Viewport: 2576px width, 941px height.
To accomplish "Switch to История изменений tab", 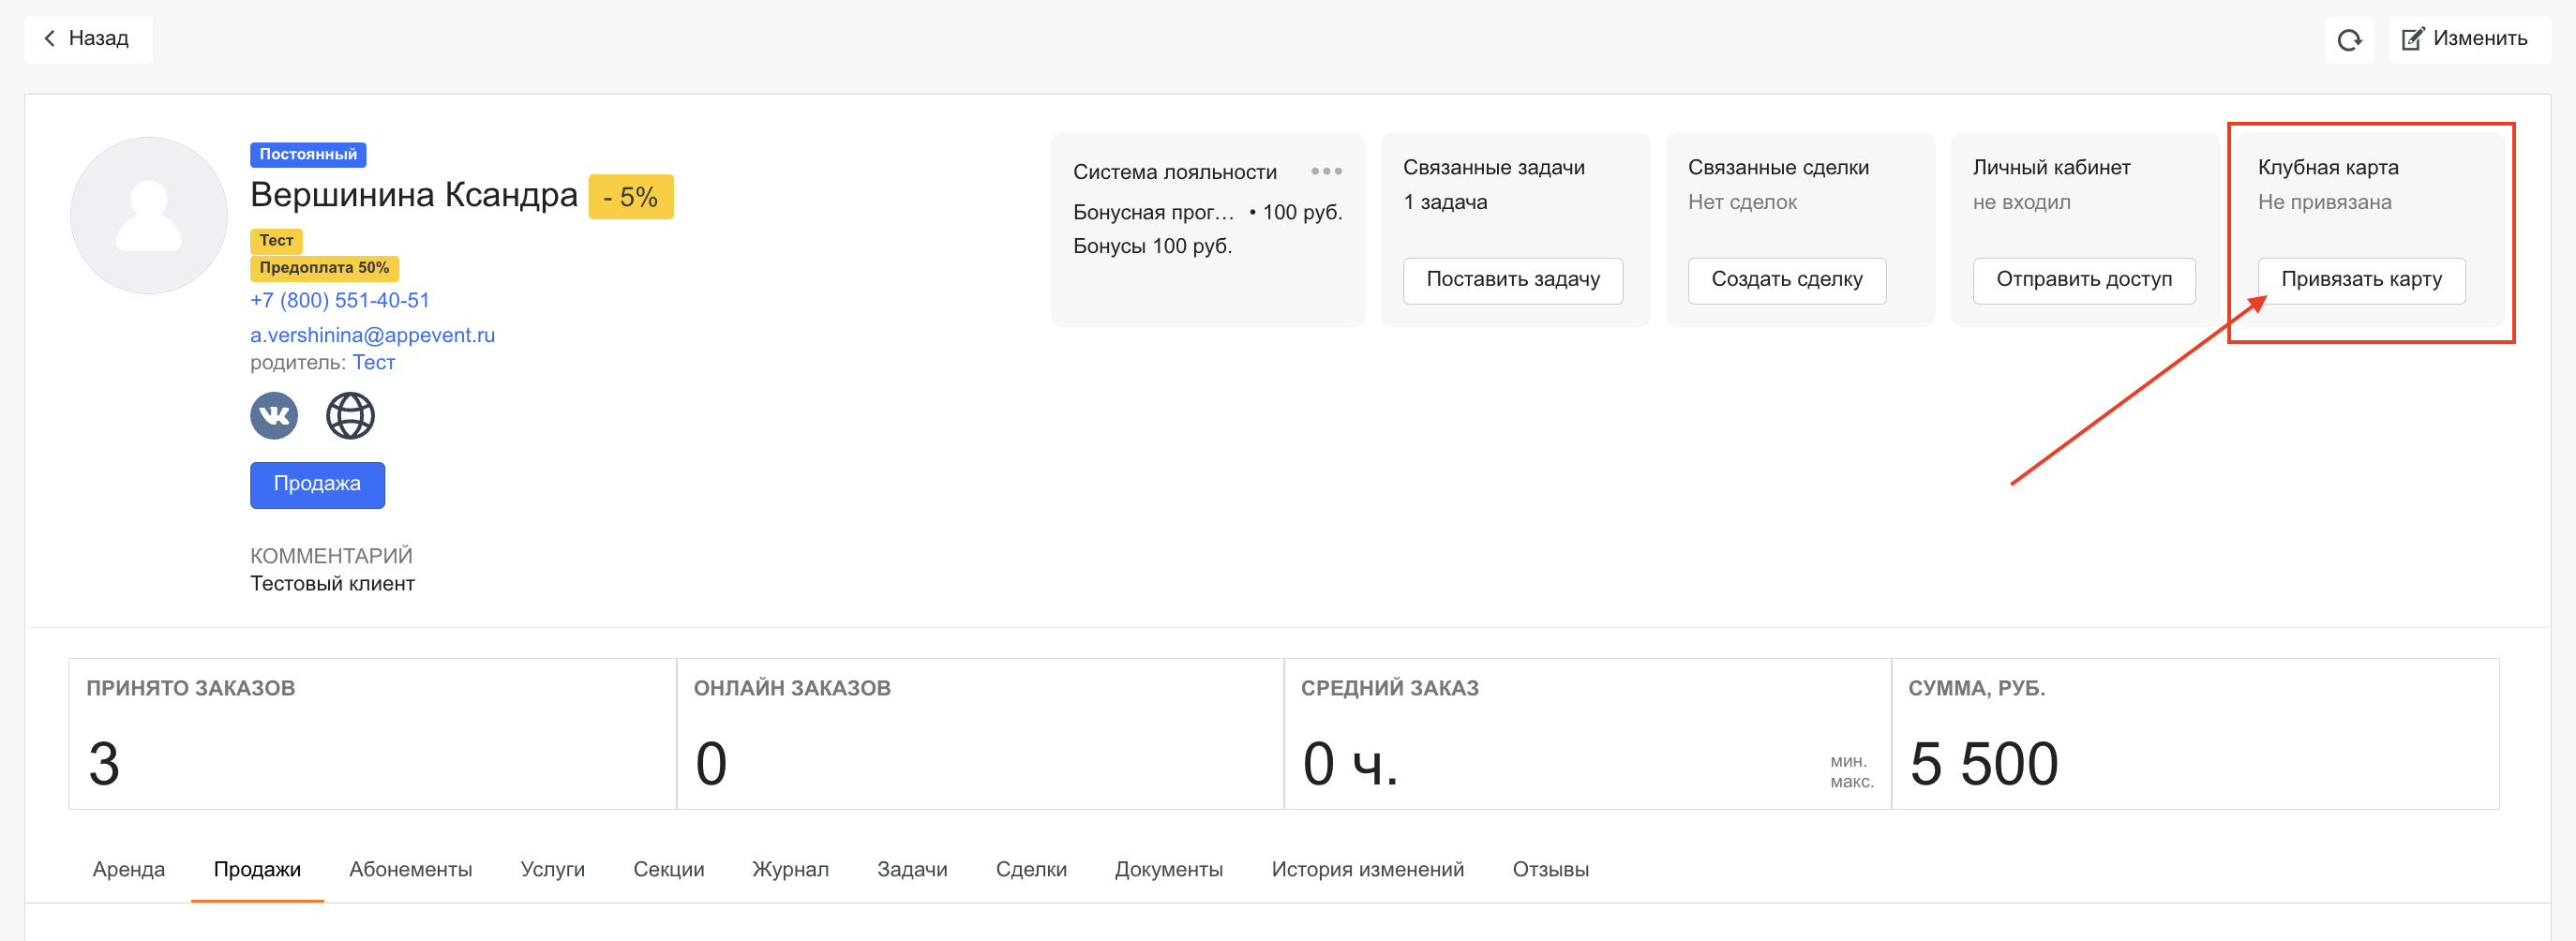I will tap(1367, 869).
